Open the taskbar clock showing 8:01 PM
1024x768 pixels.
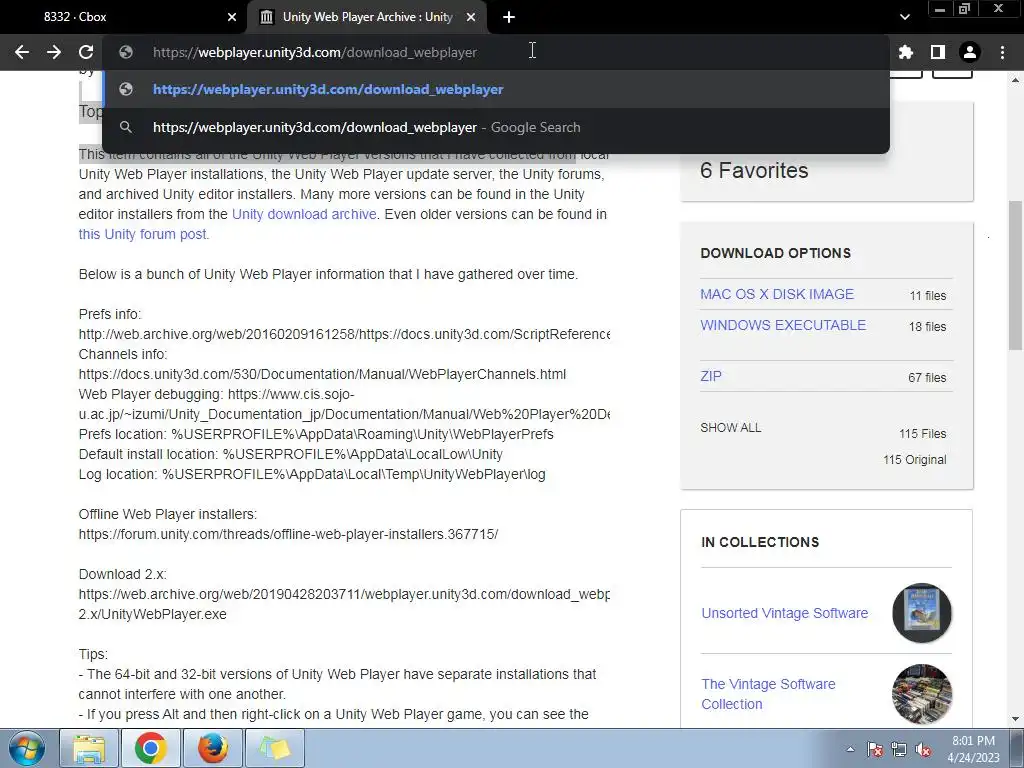pyautogui.click(x=973, y=749)
